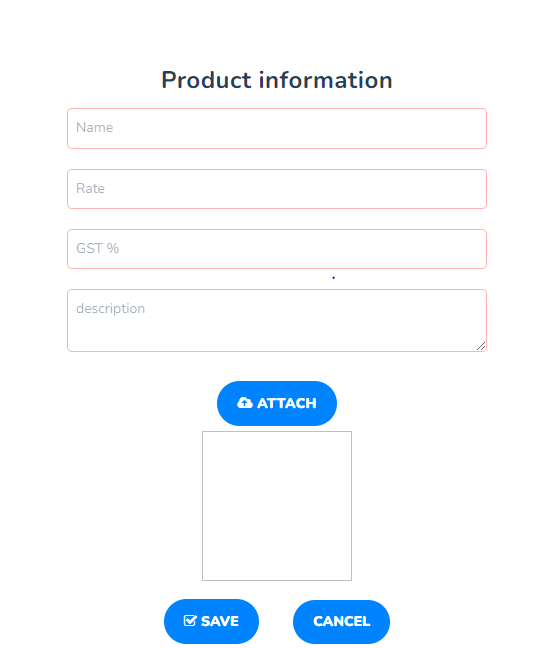Viewport: 555px width, 648px height.
Task: Click the empty image preview box
Action: [x=277, y=506]
